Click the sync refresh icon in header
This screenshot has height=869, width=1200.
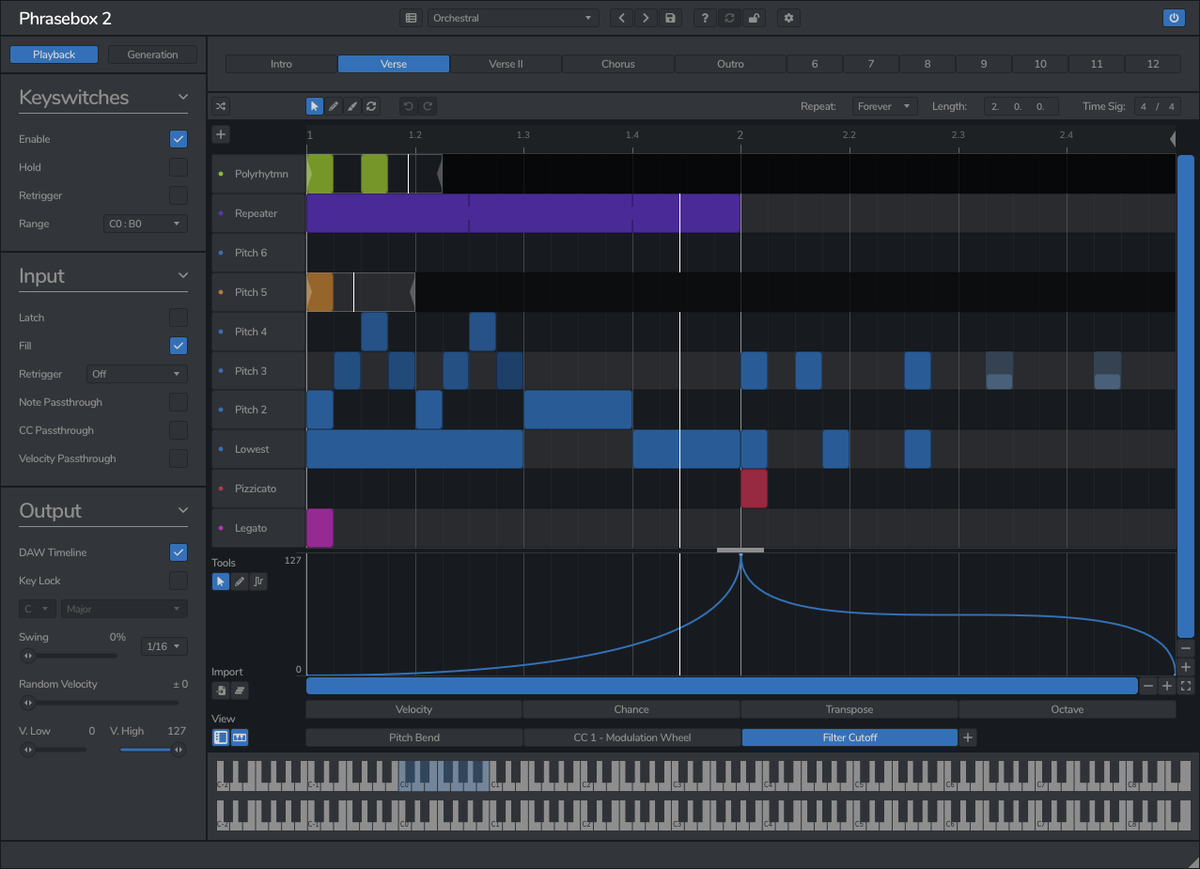[728, 18]
